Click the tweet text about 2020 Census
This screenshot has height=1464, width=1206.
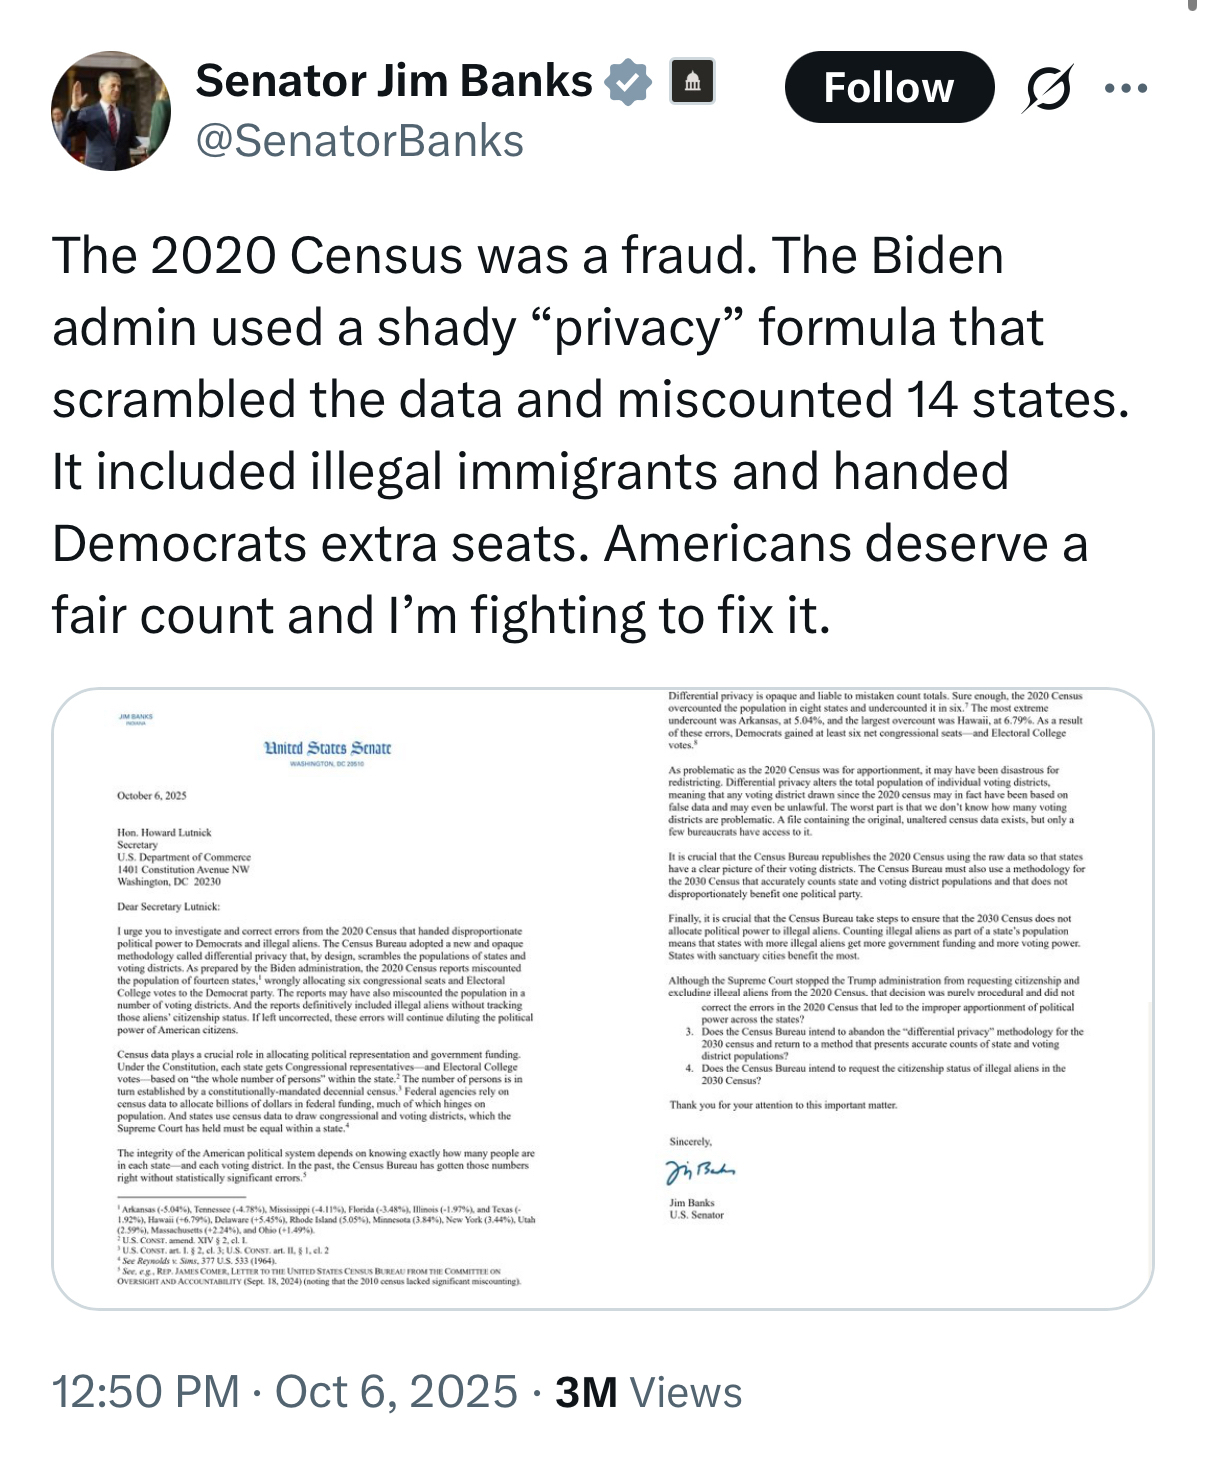click(x=590, y=435)
